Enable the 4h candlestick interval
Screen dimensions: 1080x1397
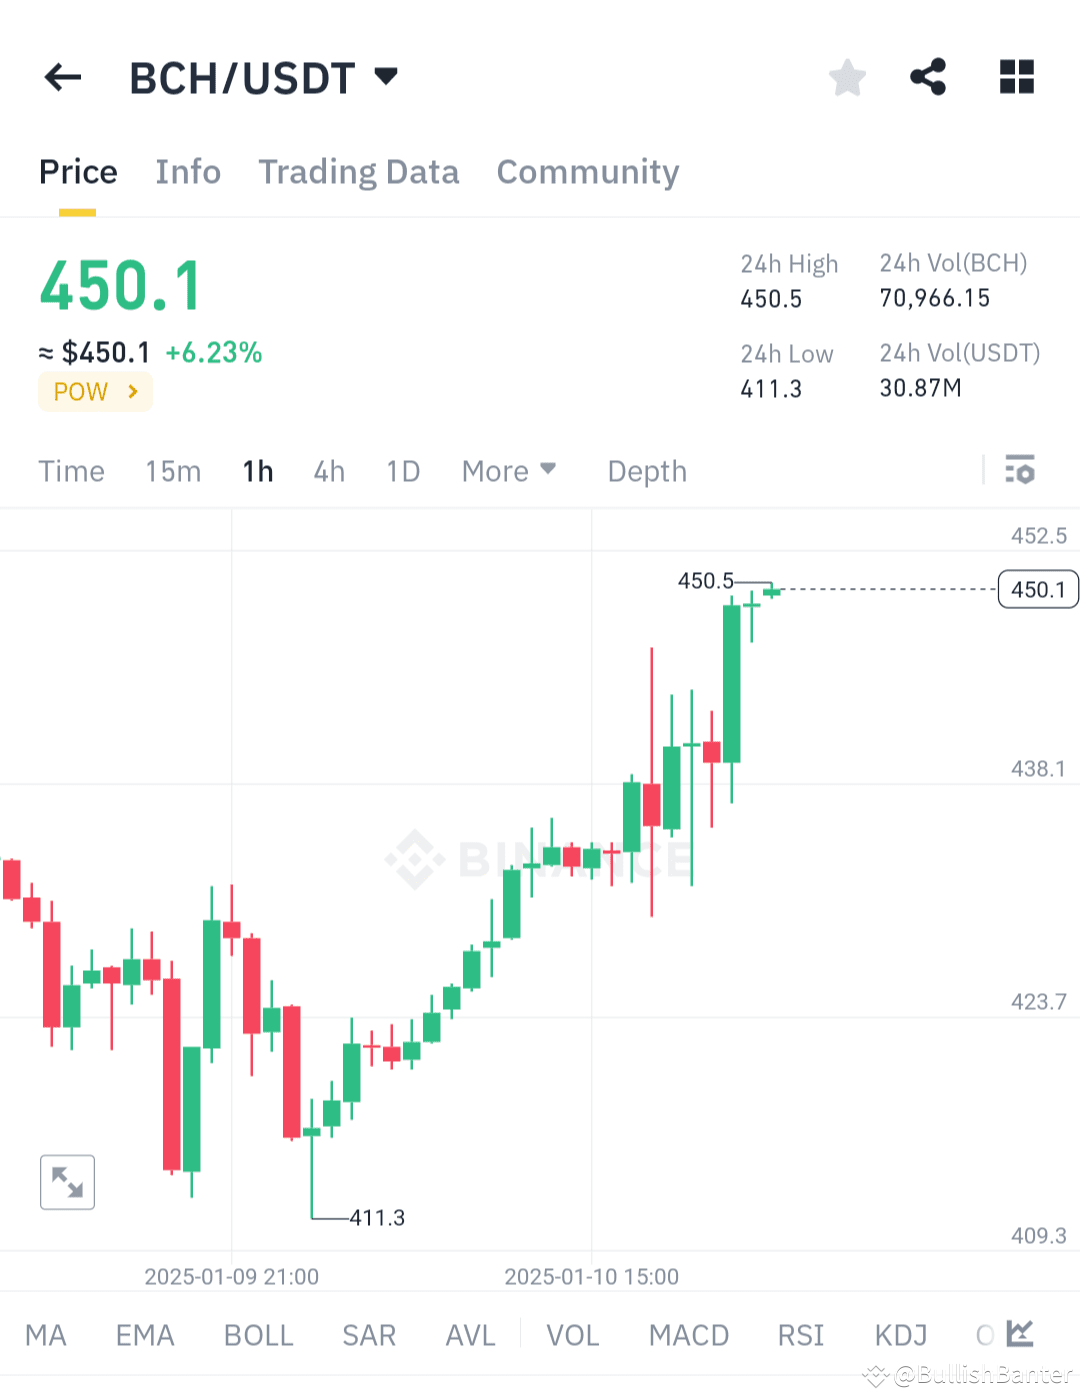click(328, 470)
